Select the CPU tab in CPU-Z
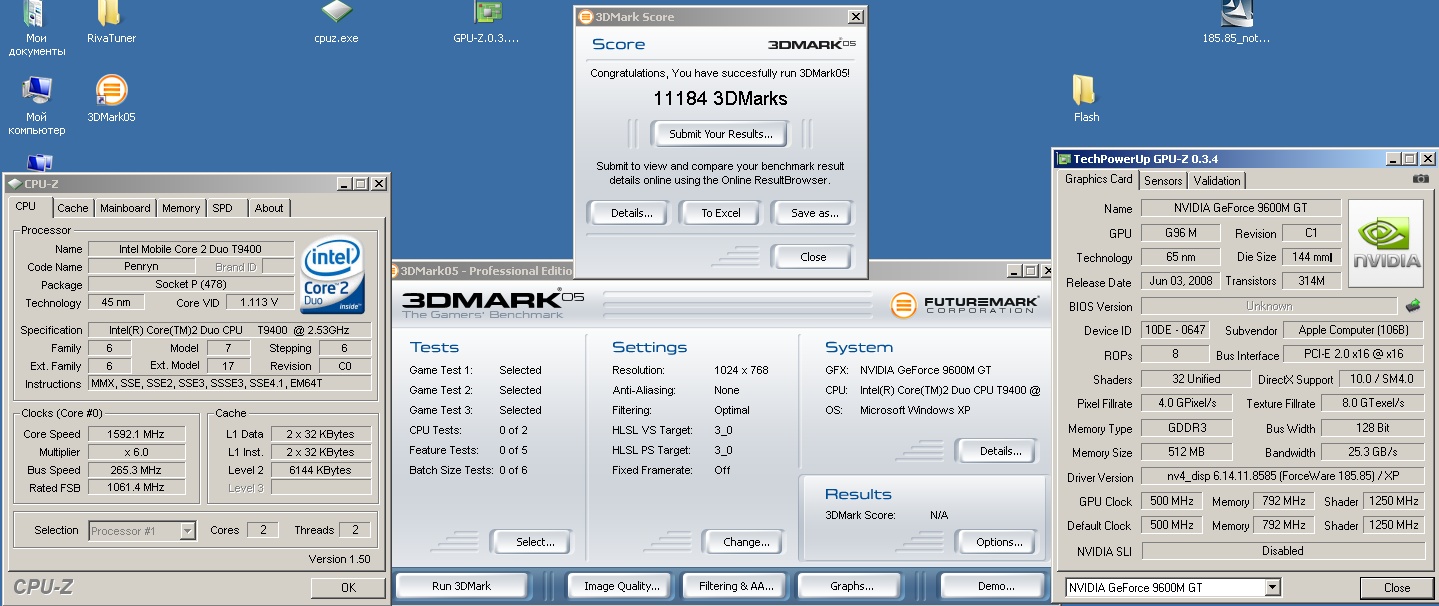Viewport: 1439px width, 606px height. point(26,206)
